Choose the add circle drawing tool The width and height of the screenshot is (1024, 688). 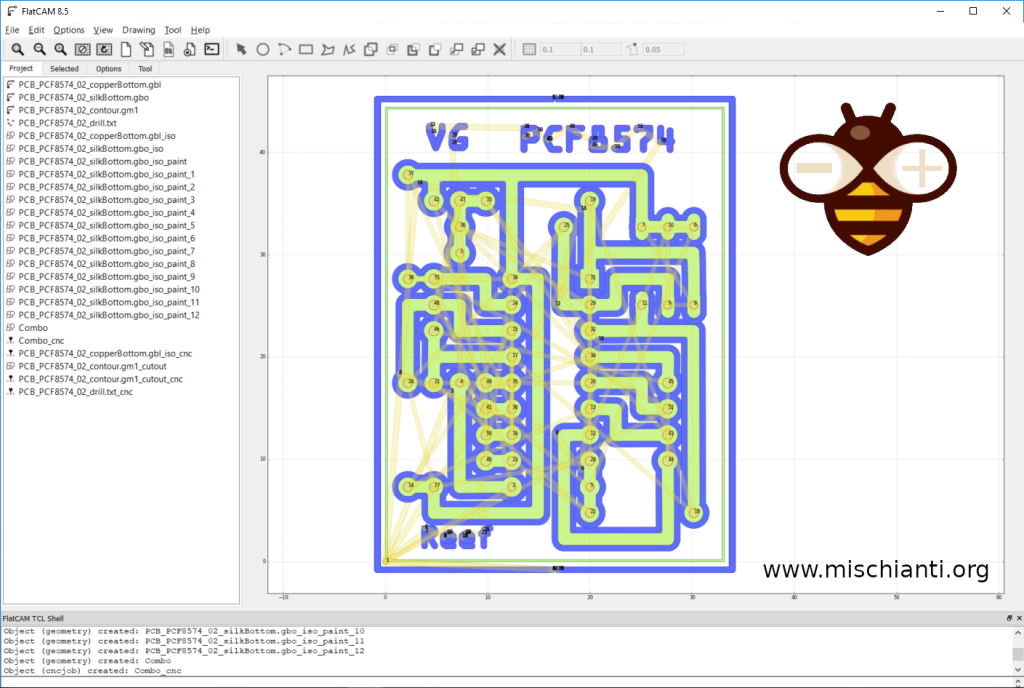pyautogui.click(x=263, y=49)
